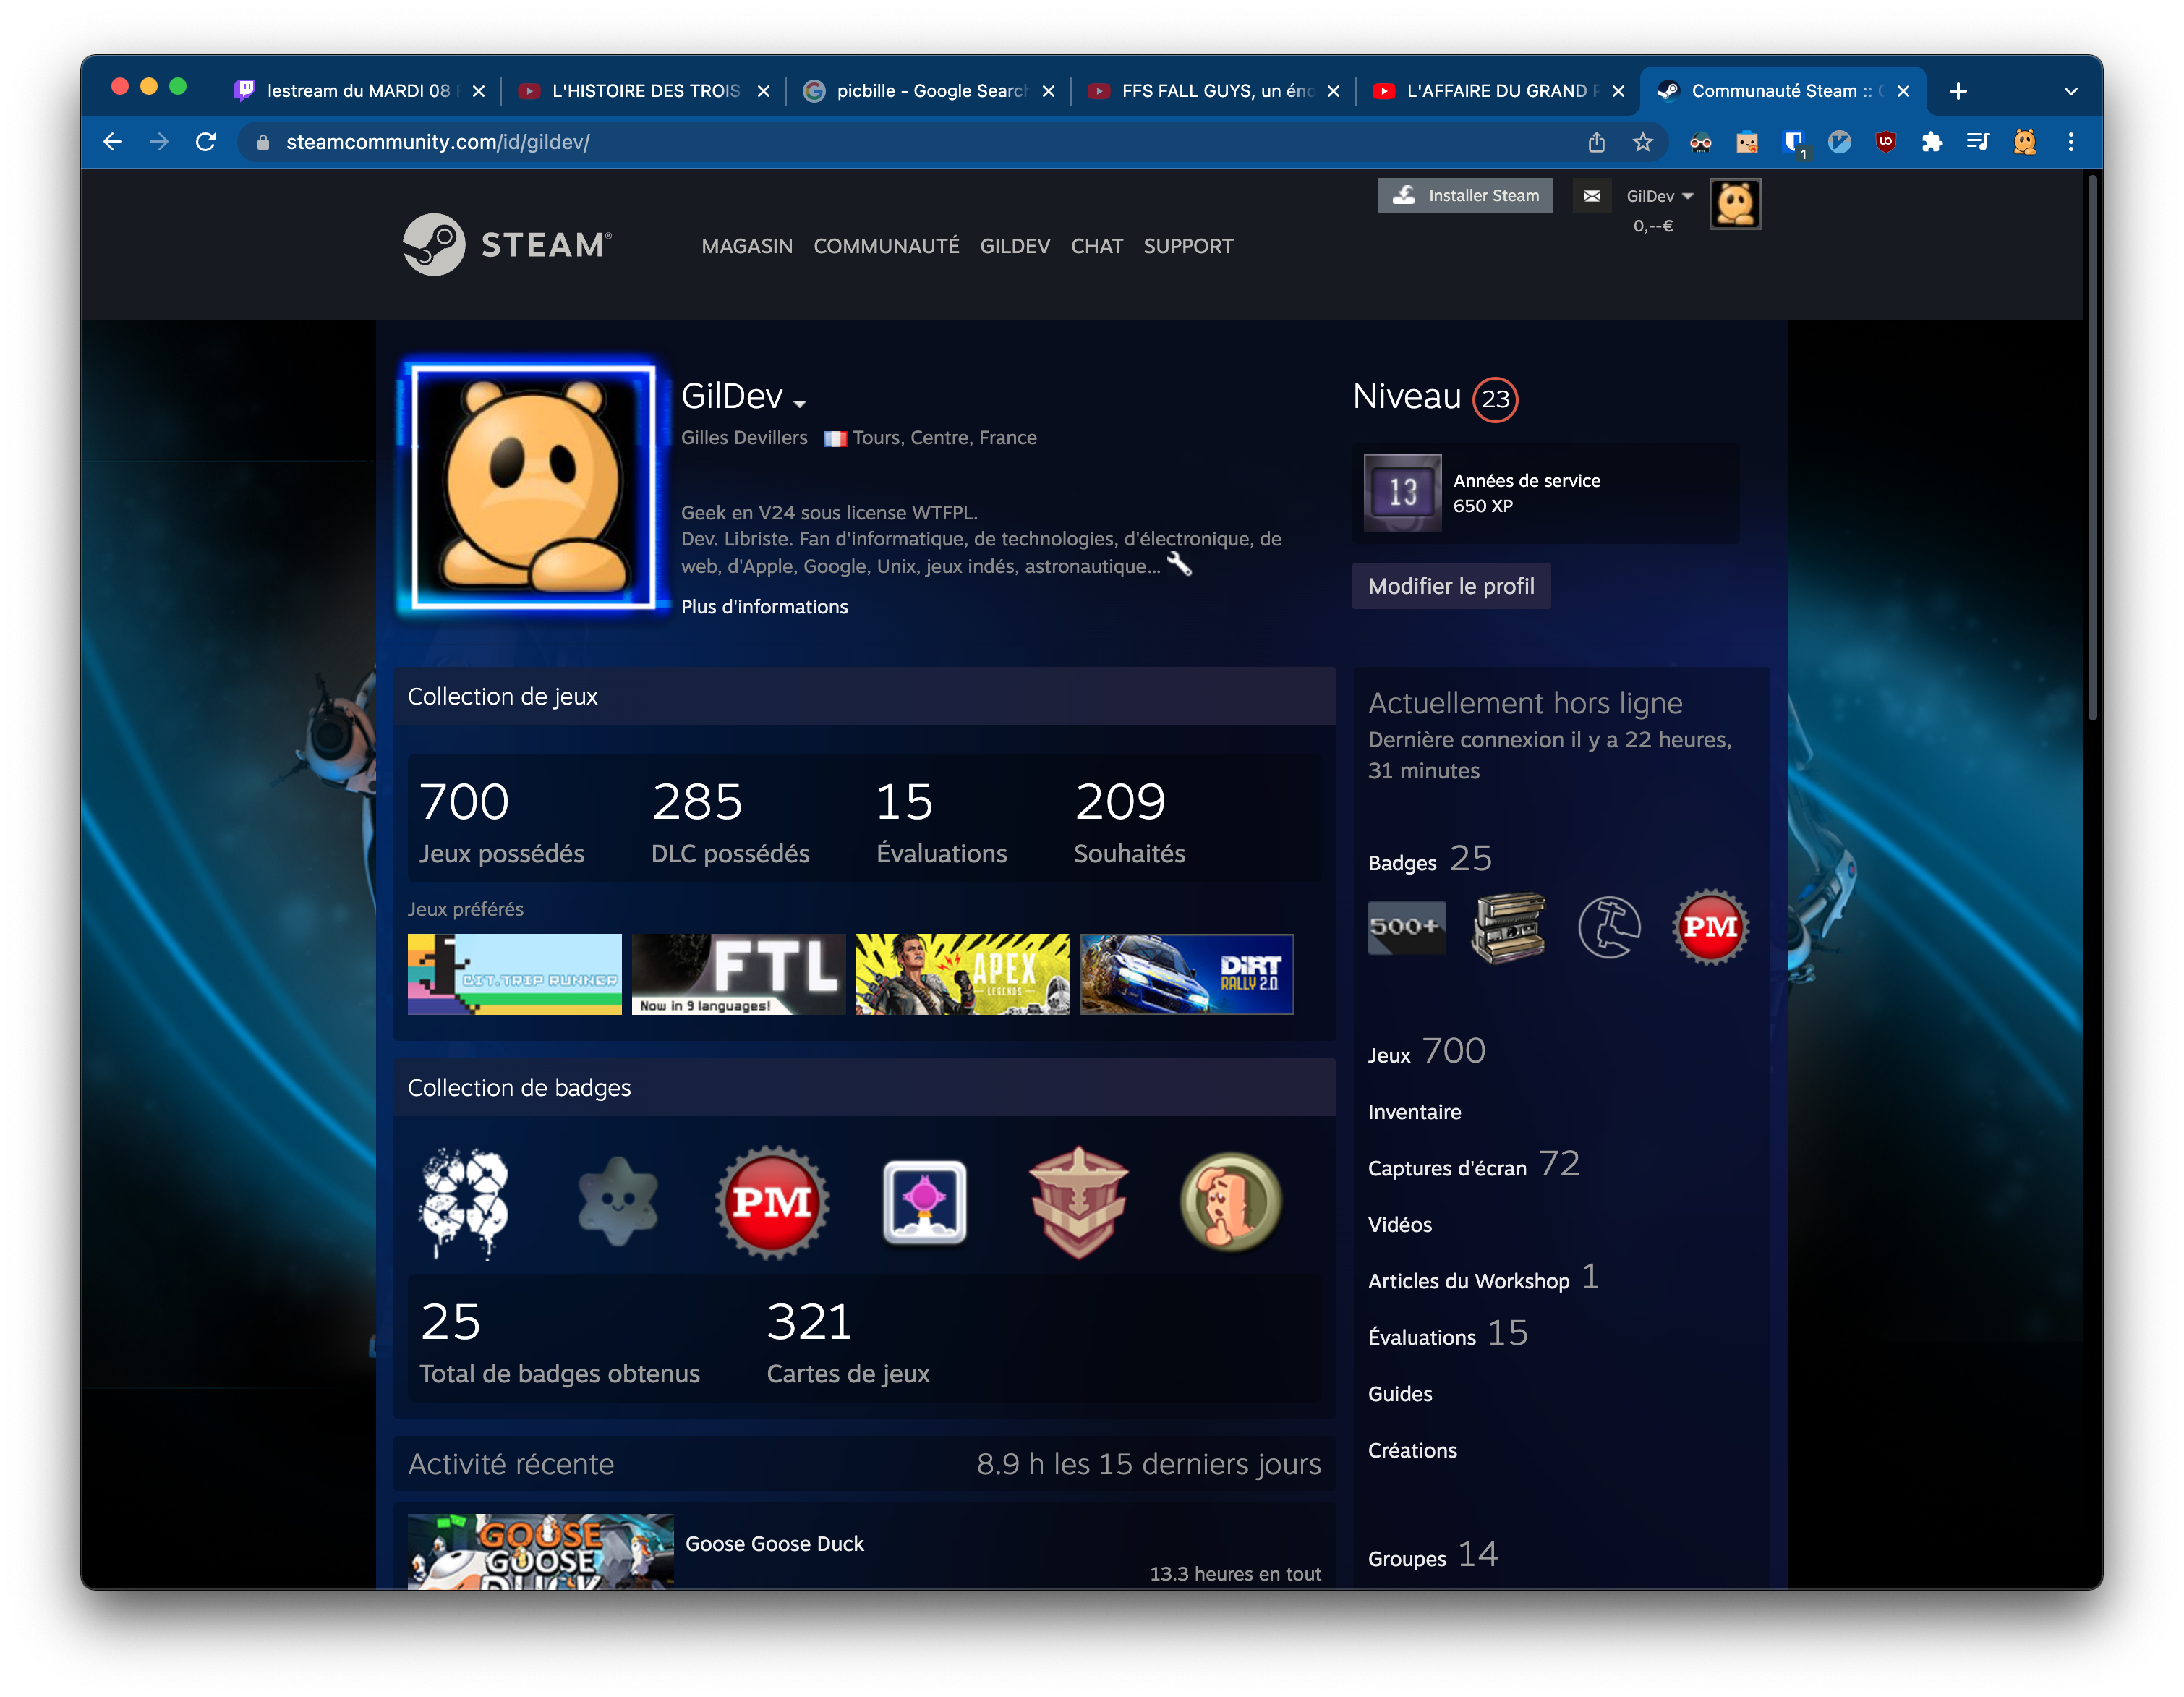The width and height of the screenshot is (2184, 1697).
Task: Open the Extensions puzzle piece icon
Action: click(x=1932, y=142)
